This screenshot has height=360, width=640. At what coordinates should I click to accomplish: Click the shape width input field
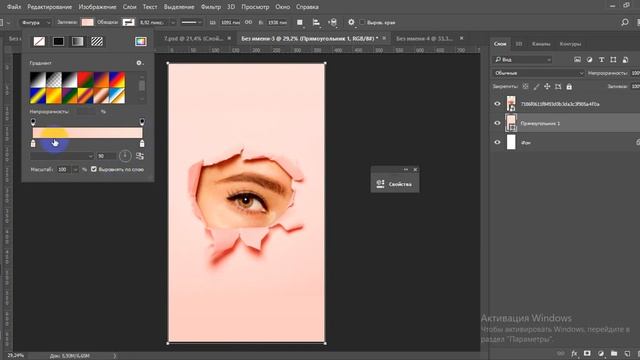(x=231, y=22)
